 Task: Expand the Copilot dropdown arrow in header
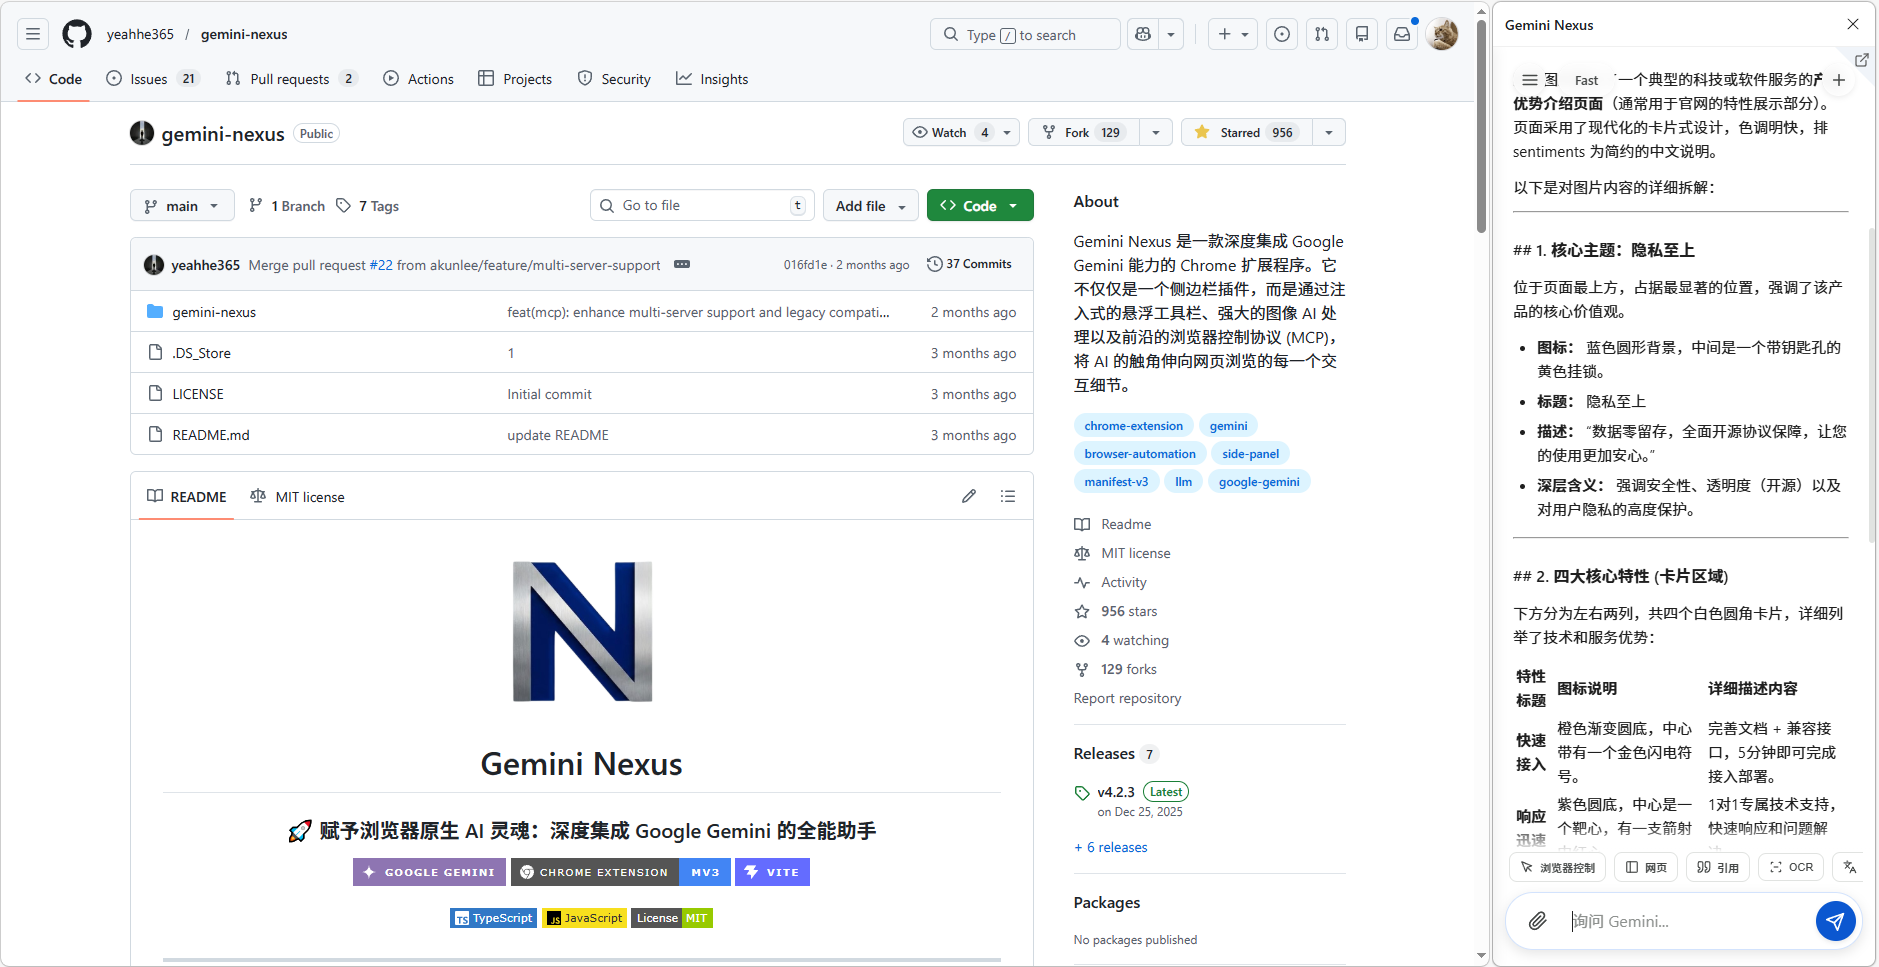click(1171, 34)
